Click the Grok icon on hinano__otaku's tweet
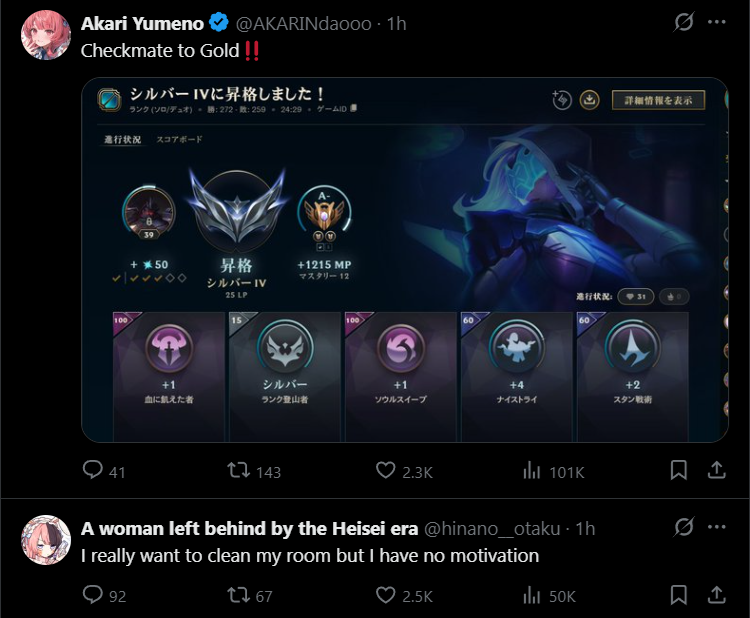 pos(683,527)
